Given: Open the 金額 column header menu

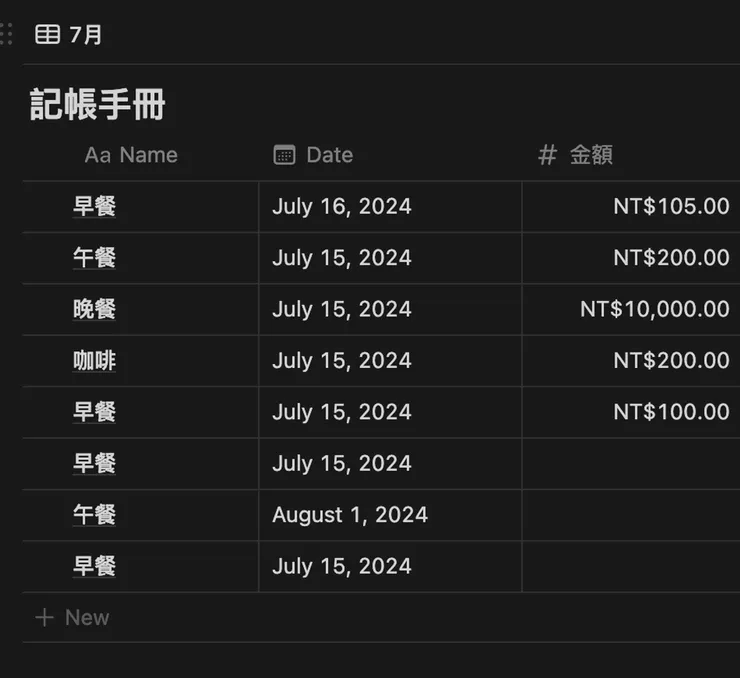Looking at the screenshot, I should 591,155.
